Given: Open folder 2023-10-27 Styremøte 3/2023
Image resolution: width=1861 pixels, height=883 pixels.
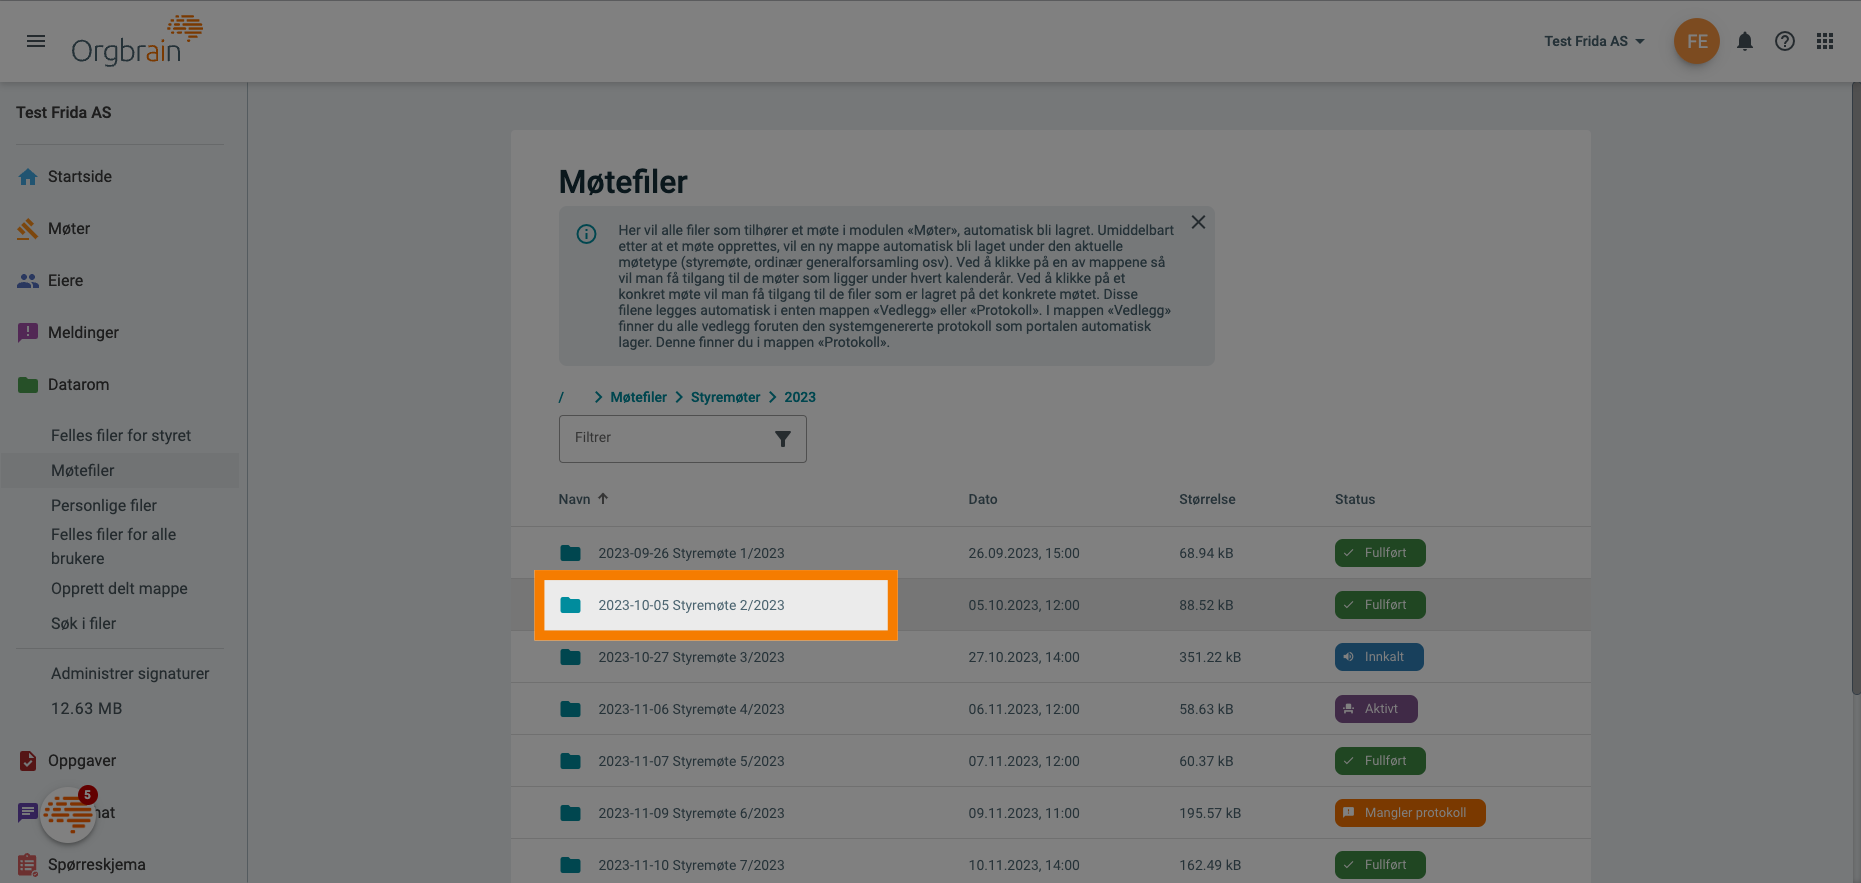Looking at the screenshot, I should click(691, 657).
